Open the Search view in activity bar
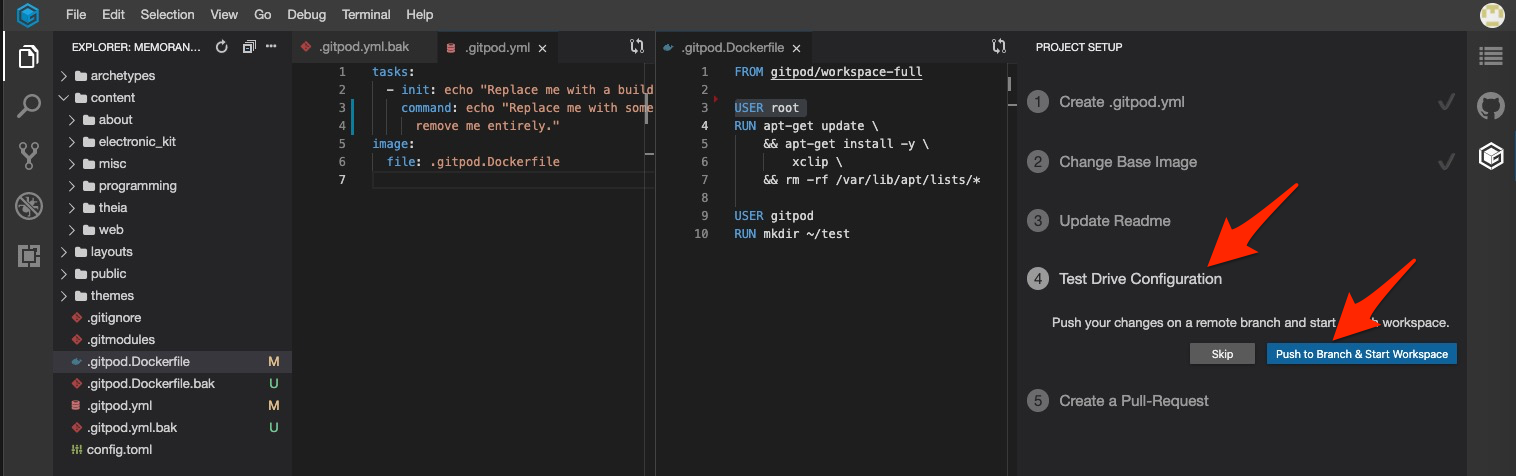The height and width of the screenshot is (476, 1516). [28, 106]
